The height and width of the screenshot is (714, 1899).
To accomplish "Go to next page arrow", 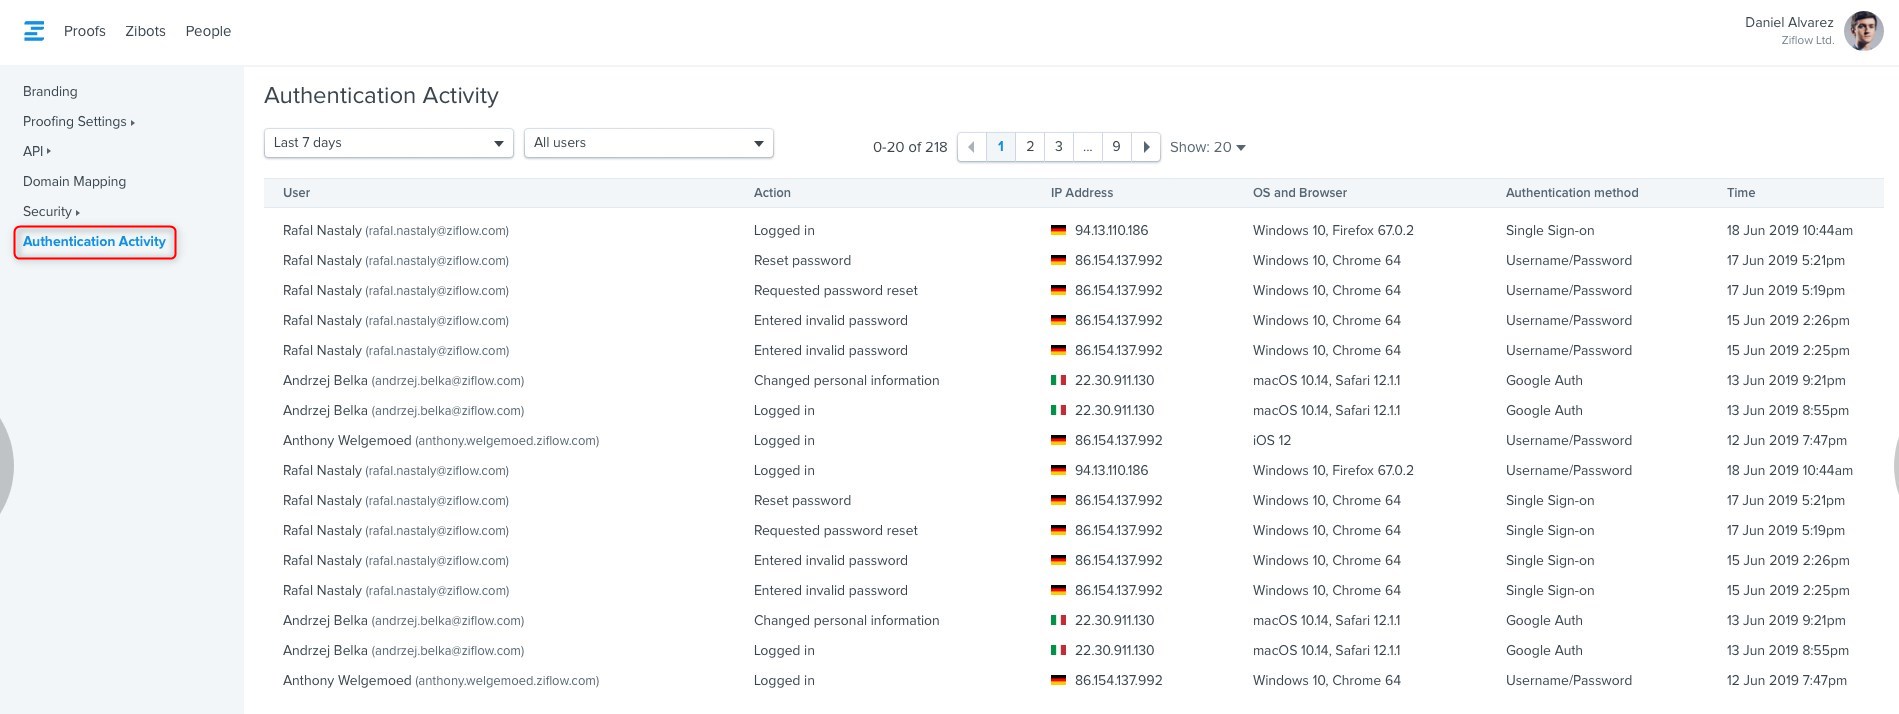I will click(1146, 147).
